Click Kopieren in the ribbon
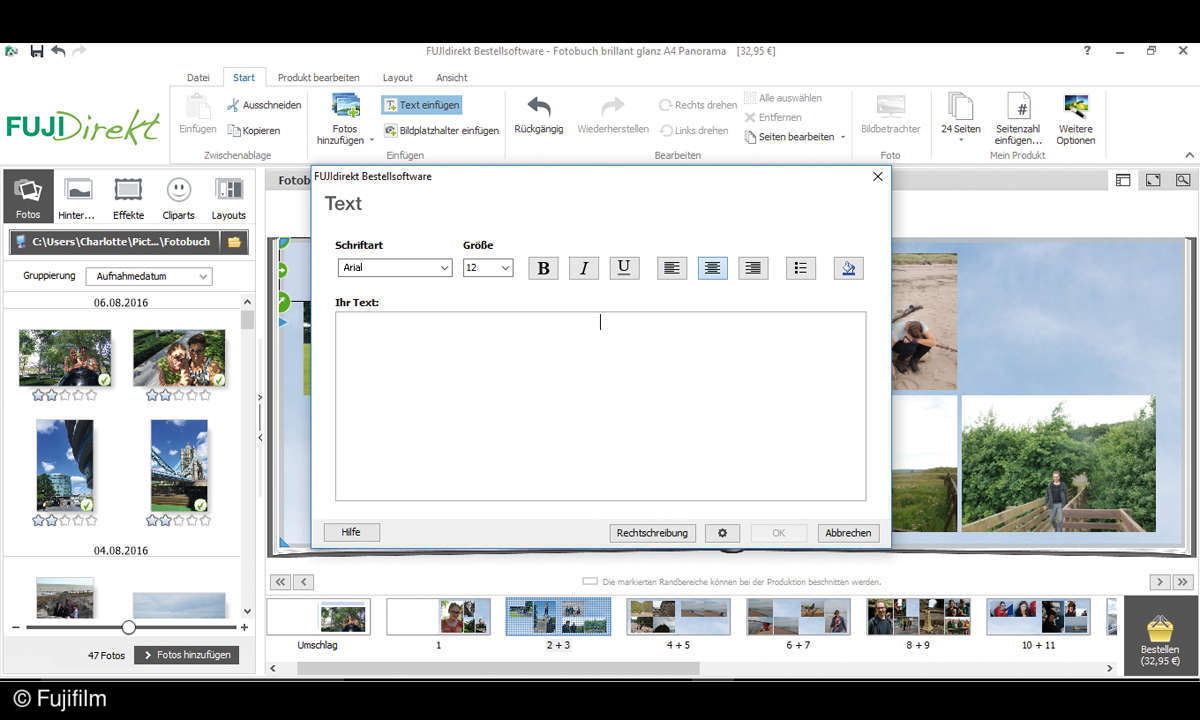1200x720 pixels. (x=254, y=131)
